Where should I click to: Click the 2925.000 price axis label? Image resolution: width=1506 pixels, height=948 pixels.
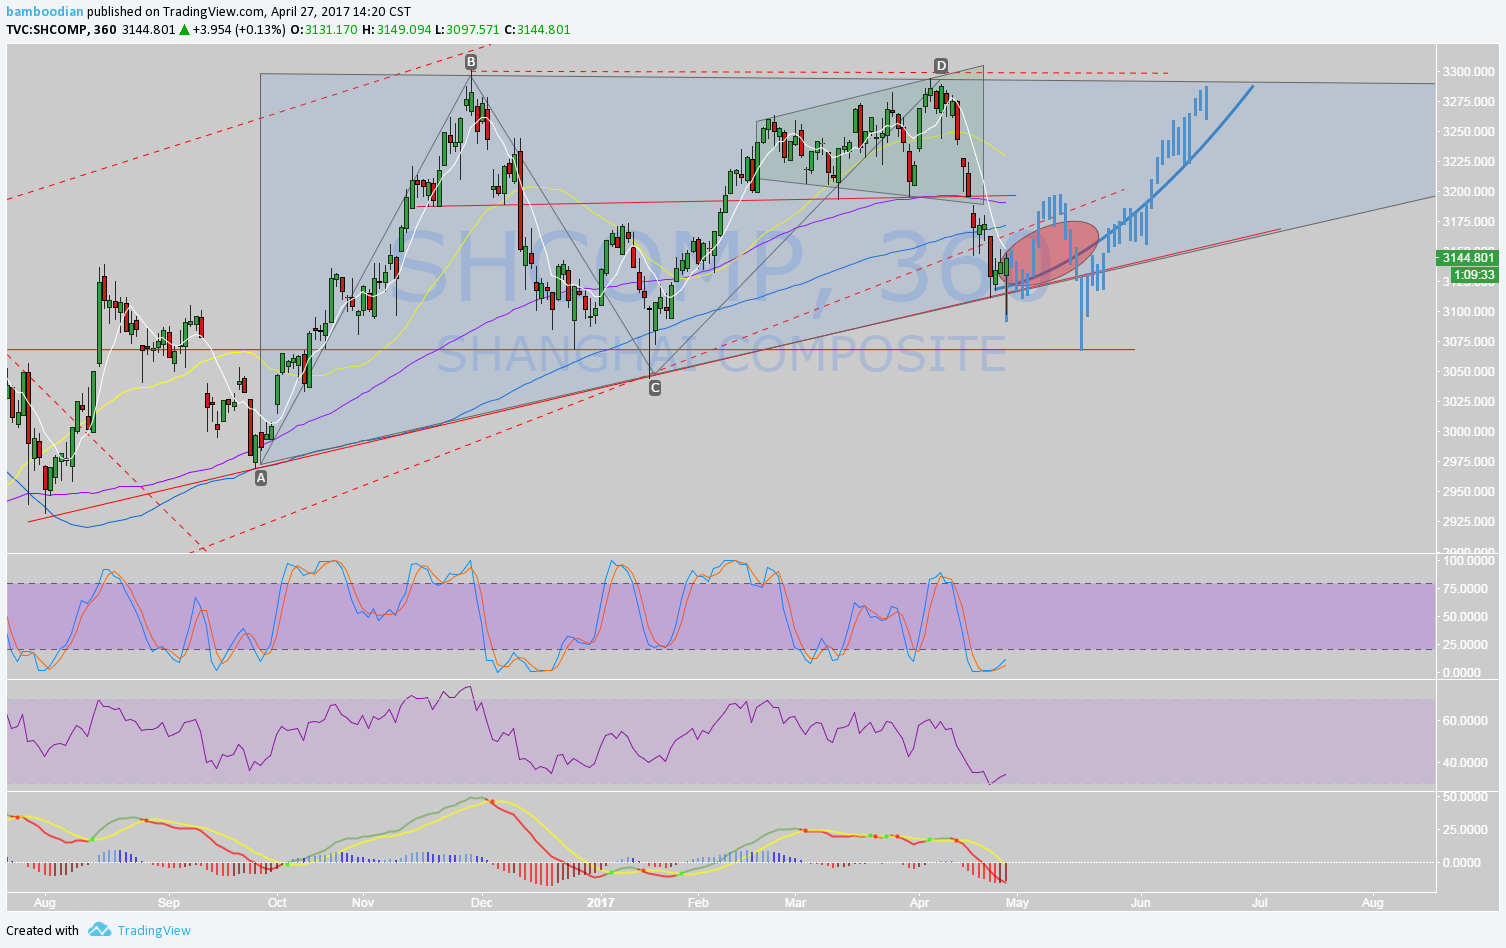pos(1468,522)
